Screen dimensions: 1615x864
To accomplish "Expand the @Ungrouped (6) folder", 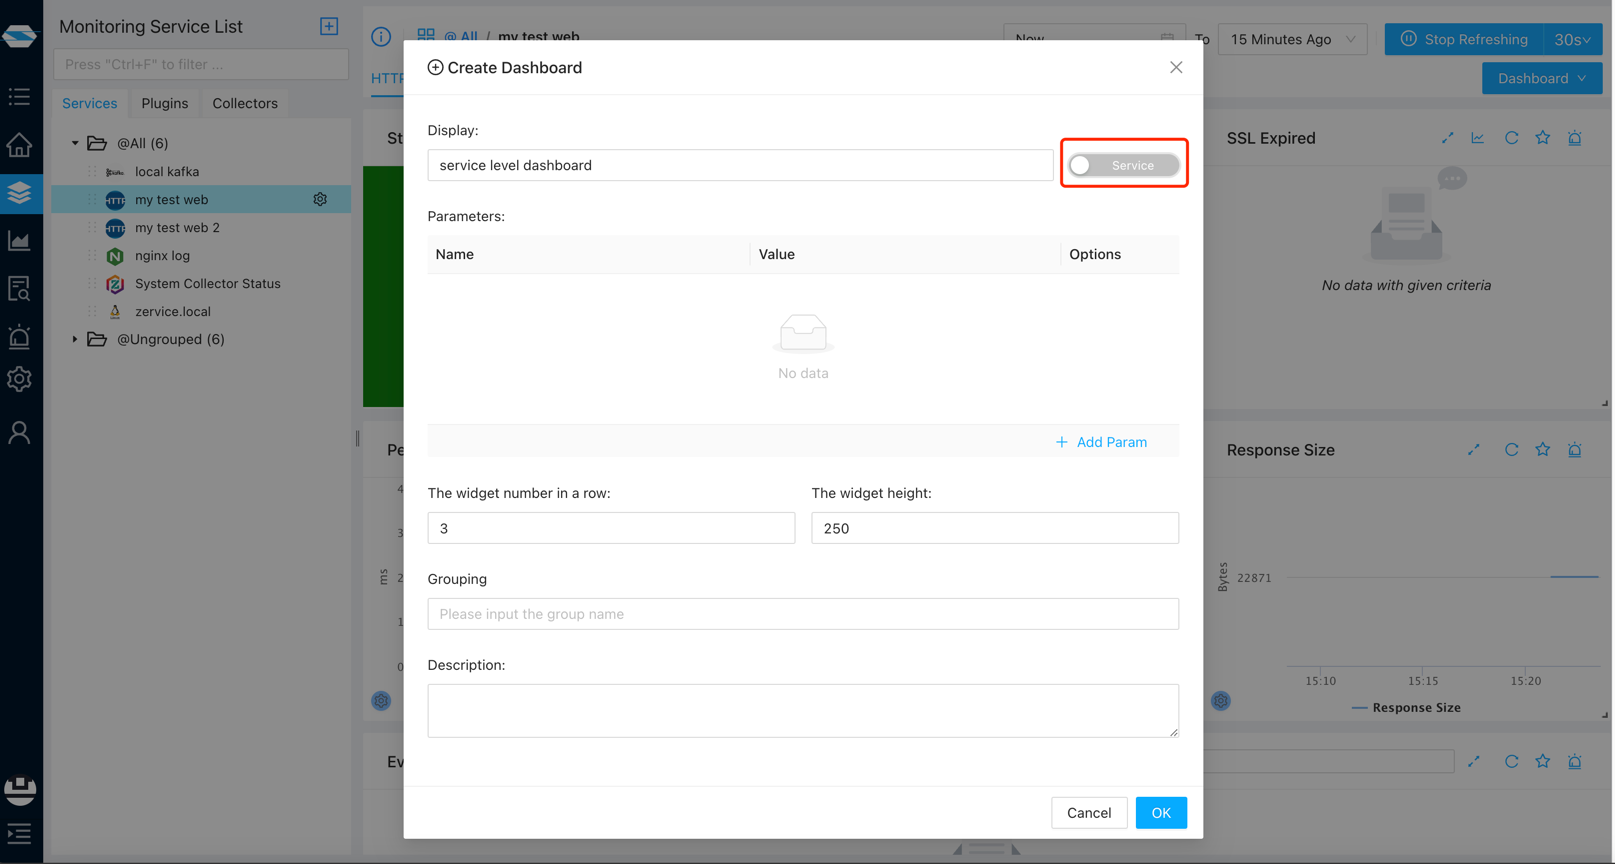I will 75,339.
